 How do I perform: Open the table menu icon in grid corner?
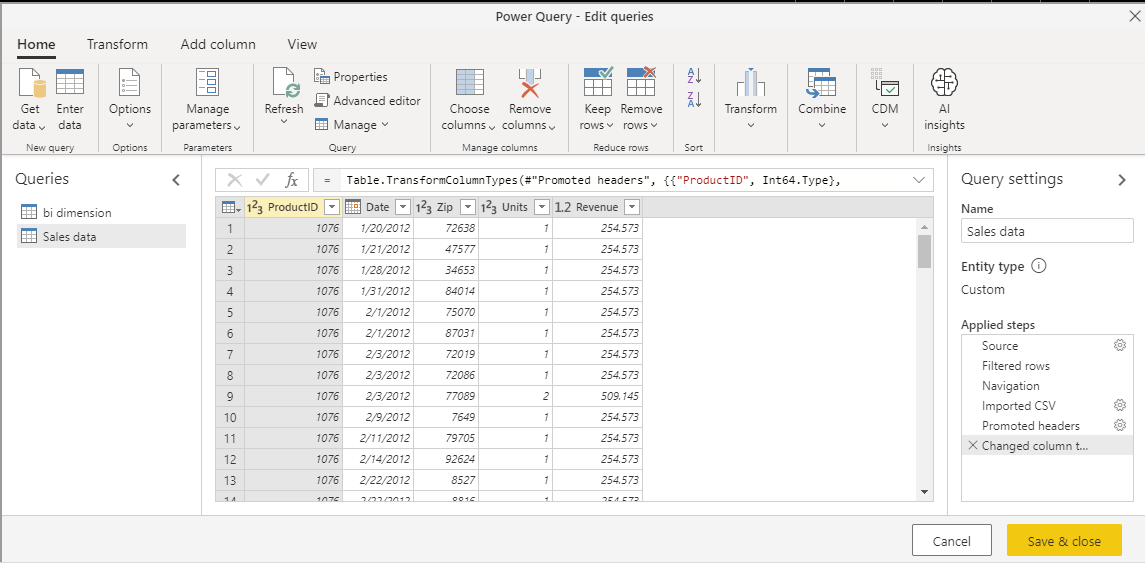231,207
